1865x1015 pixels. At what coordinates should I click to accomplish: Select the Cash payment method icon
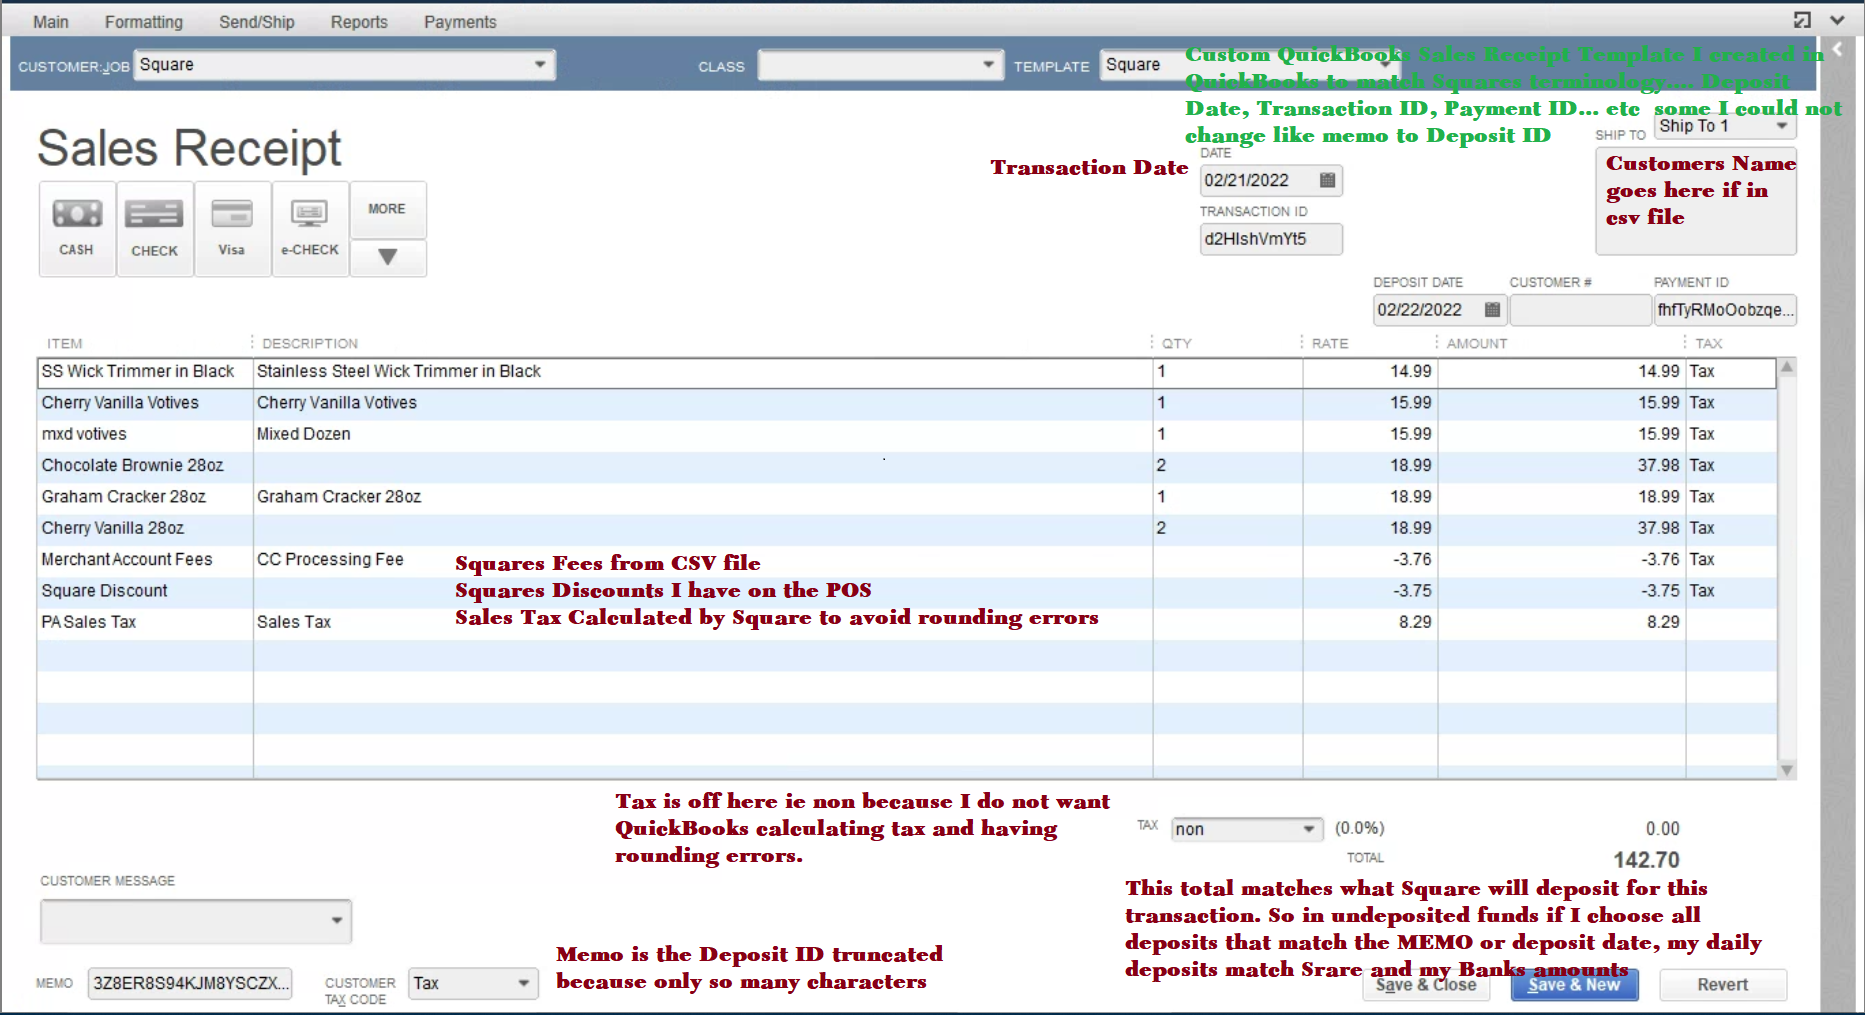point(76,228)
